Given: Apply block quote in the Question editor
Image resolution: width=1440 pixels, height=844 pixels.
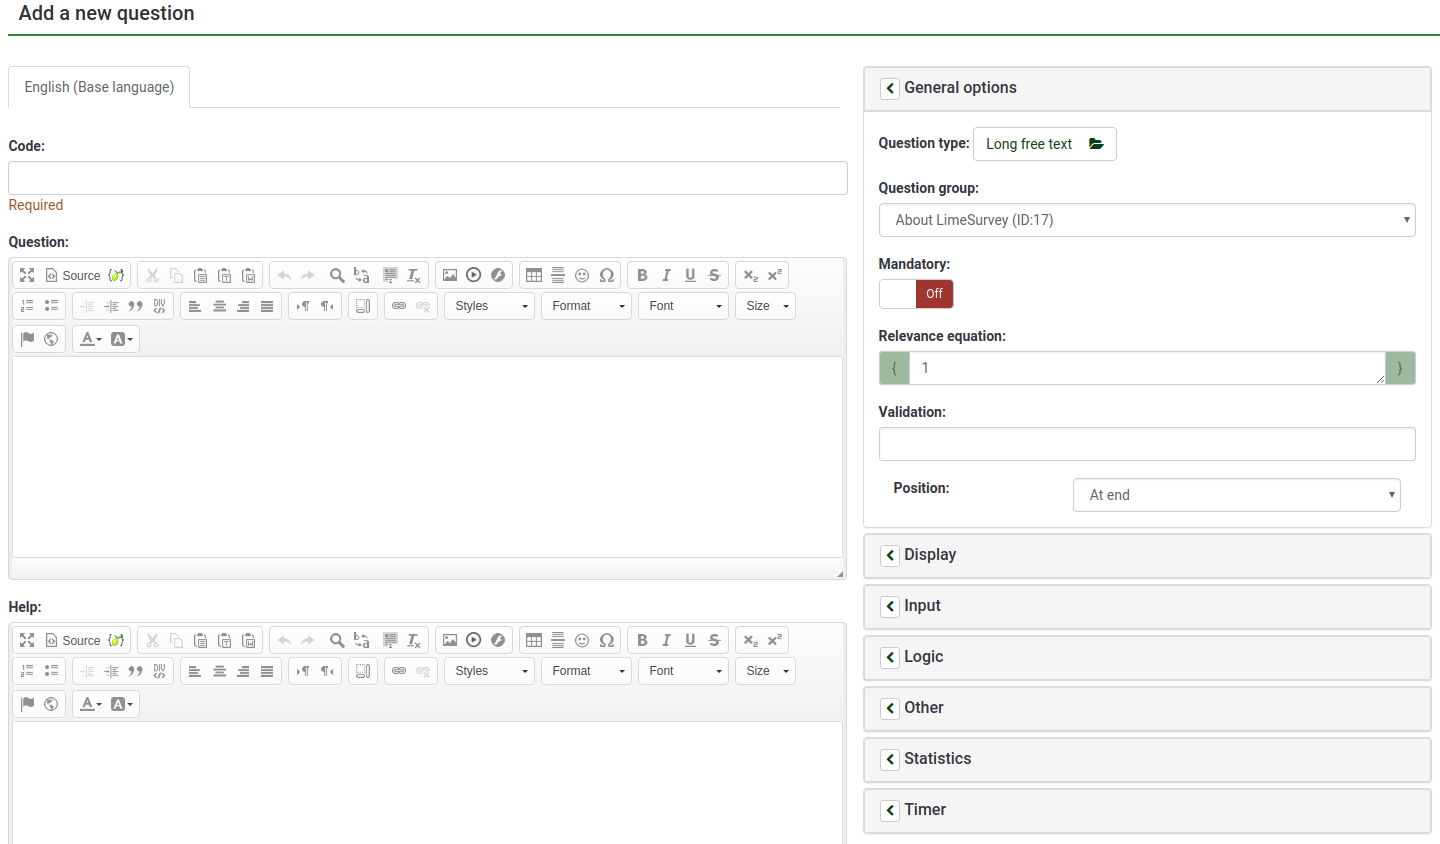Looking at the screenshot, I should point(136,306).
